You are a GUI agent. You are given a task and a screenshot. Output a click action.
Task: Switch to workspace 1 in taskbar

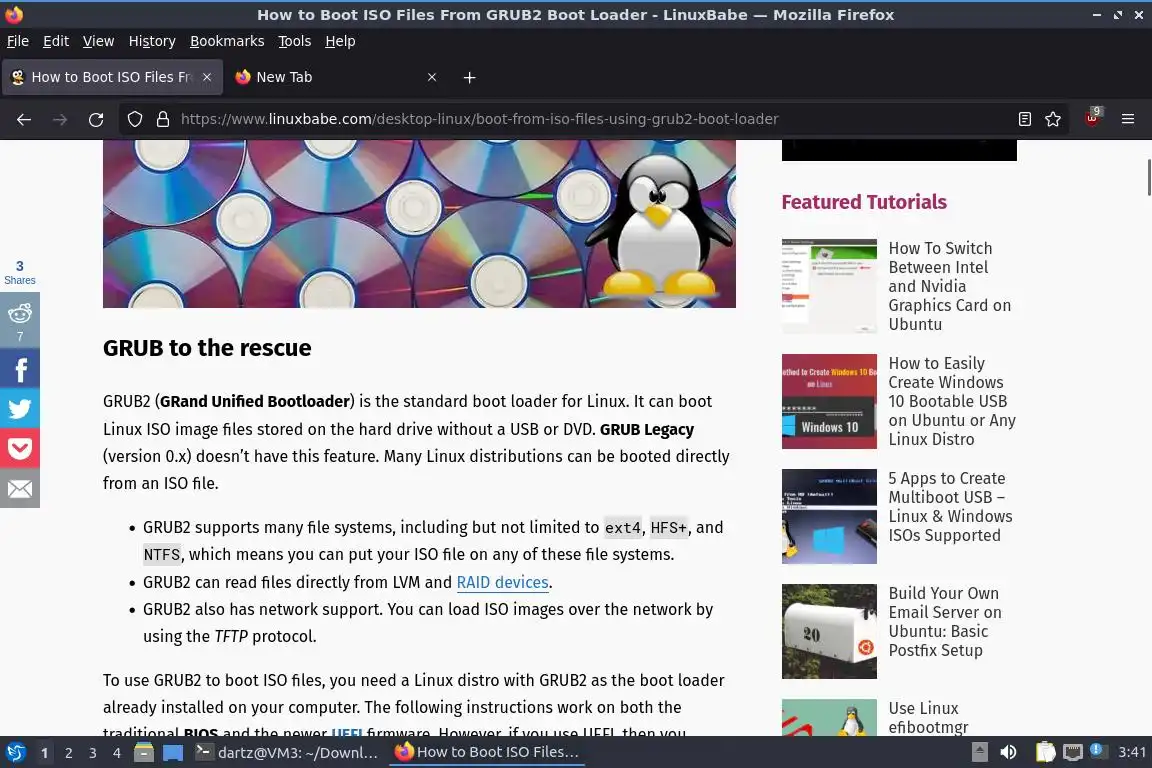click(44, 753)
